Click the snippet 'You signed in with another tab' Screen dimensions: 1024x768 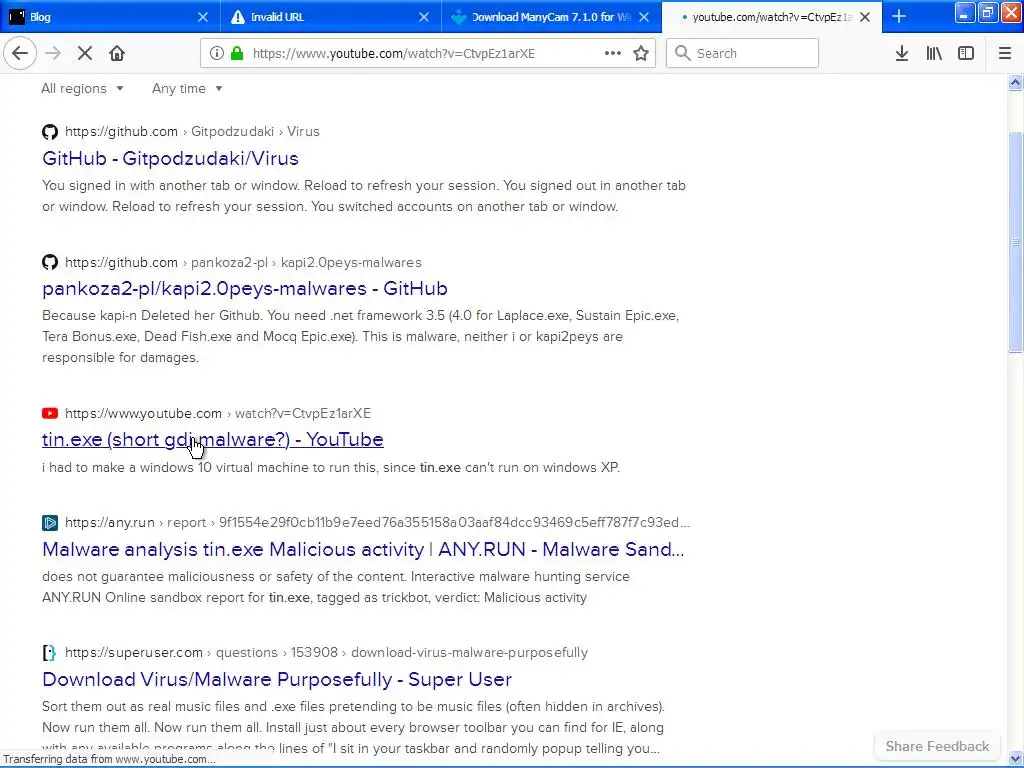[364, 196]
